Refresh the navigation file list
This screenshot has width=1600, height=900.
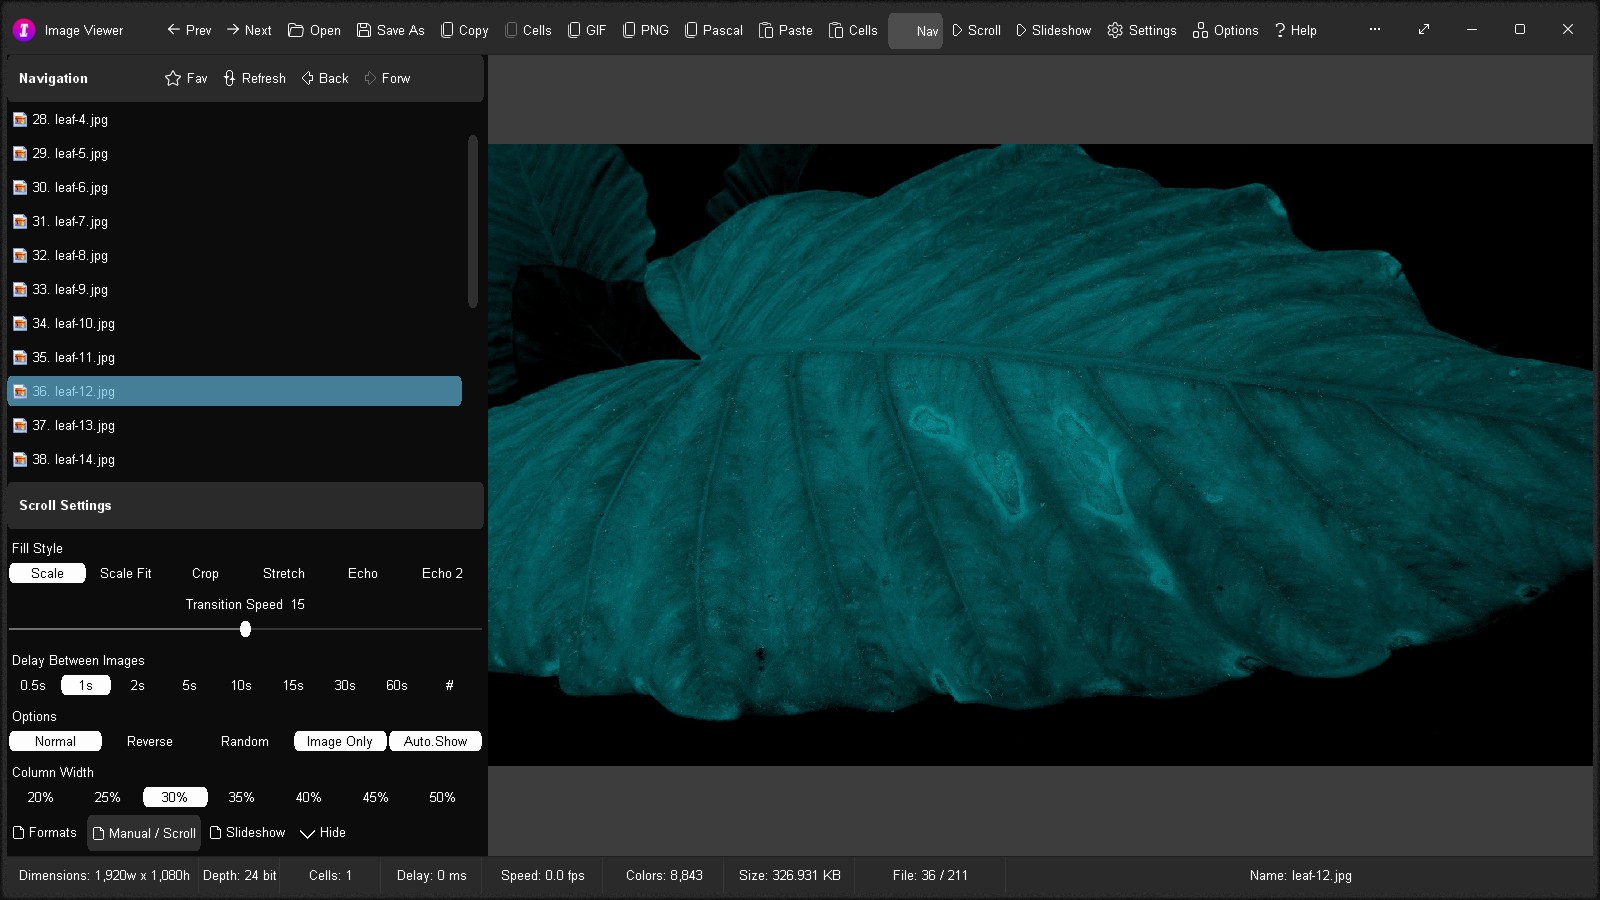(254, 78)
